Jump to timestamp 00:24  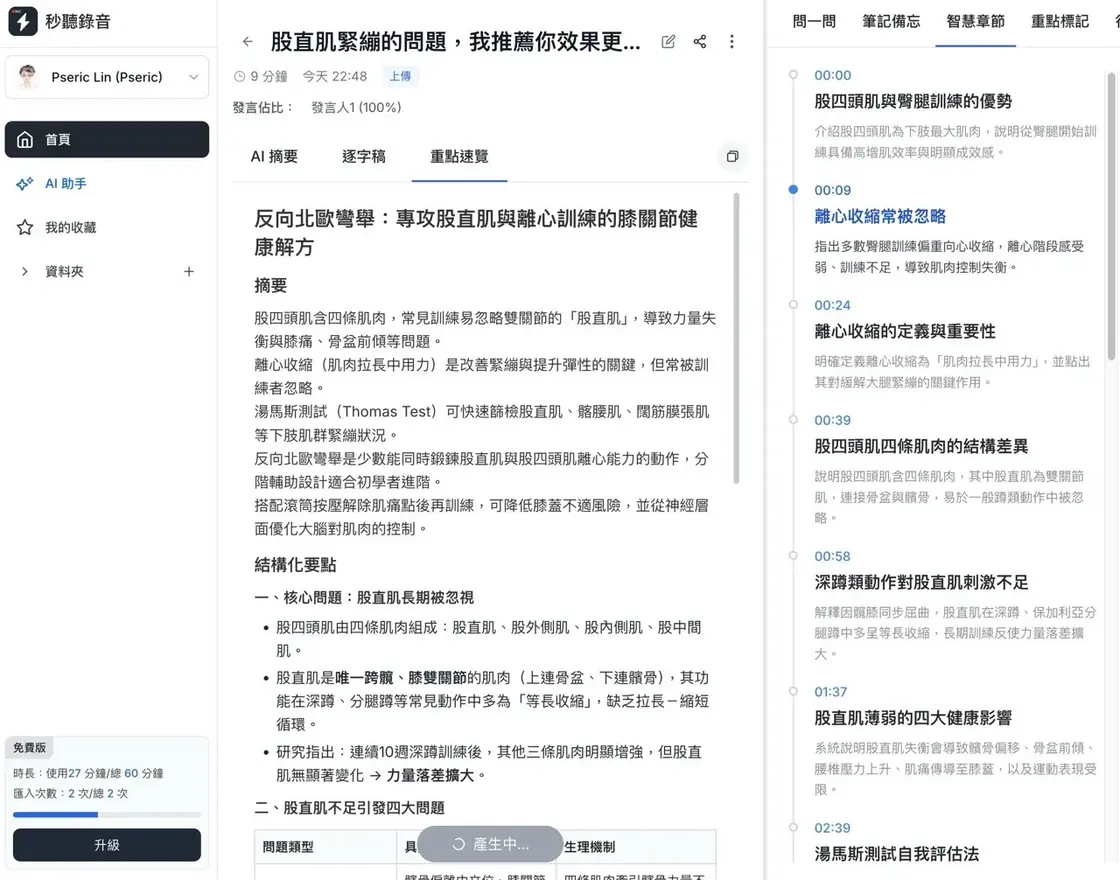pos(833,305)
